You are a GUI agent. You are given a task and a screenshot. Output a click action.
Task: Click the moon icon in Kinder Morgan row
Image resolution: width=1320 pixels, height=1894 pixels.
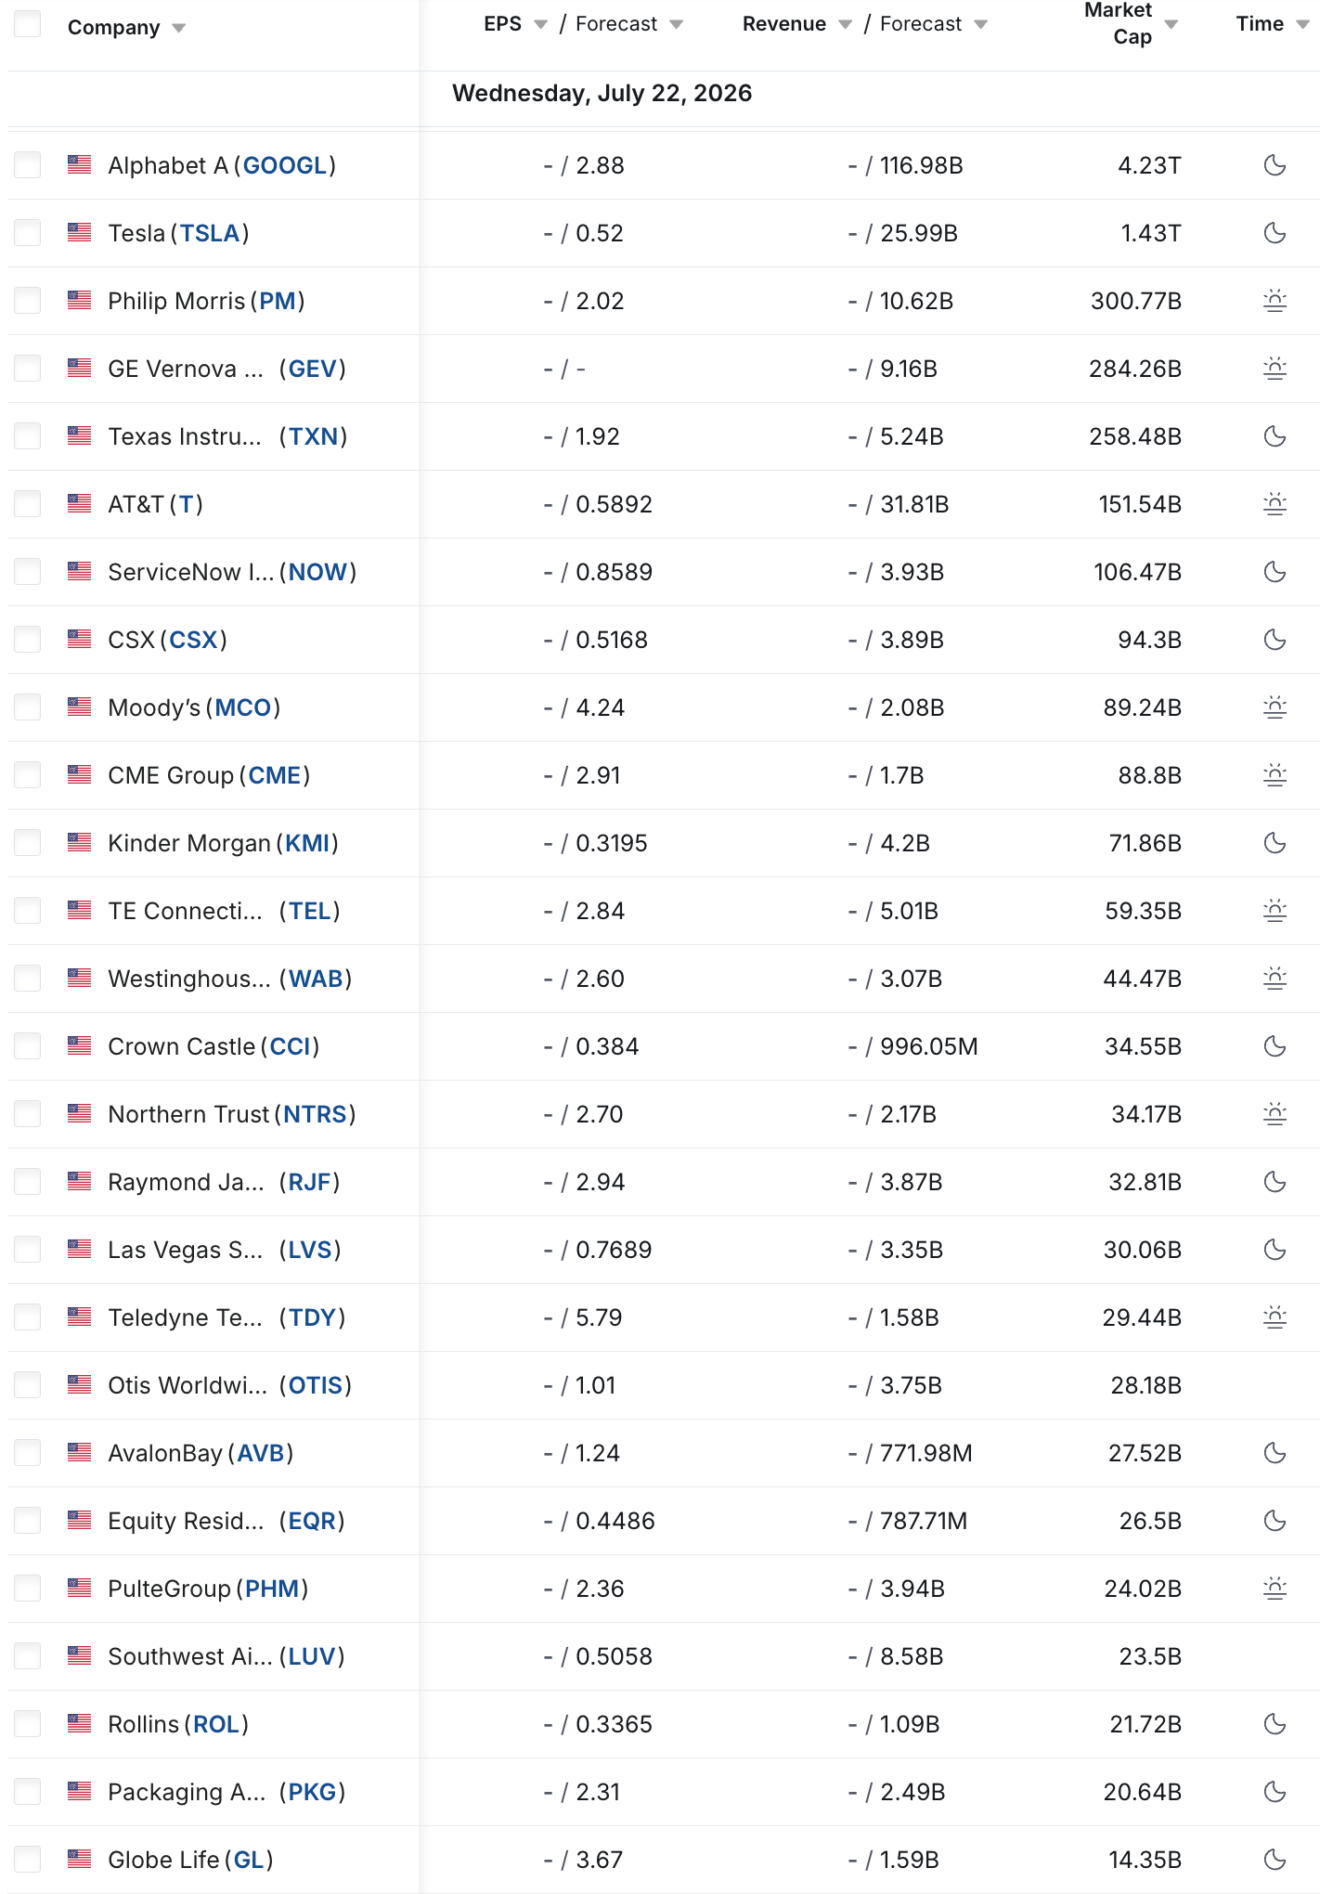[x=1274, y=843]
